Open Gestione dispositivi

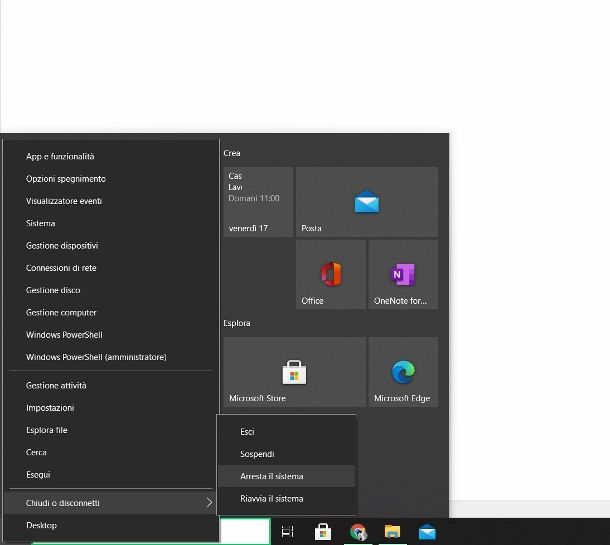(x=111, y=246)
